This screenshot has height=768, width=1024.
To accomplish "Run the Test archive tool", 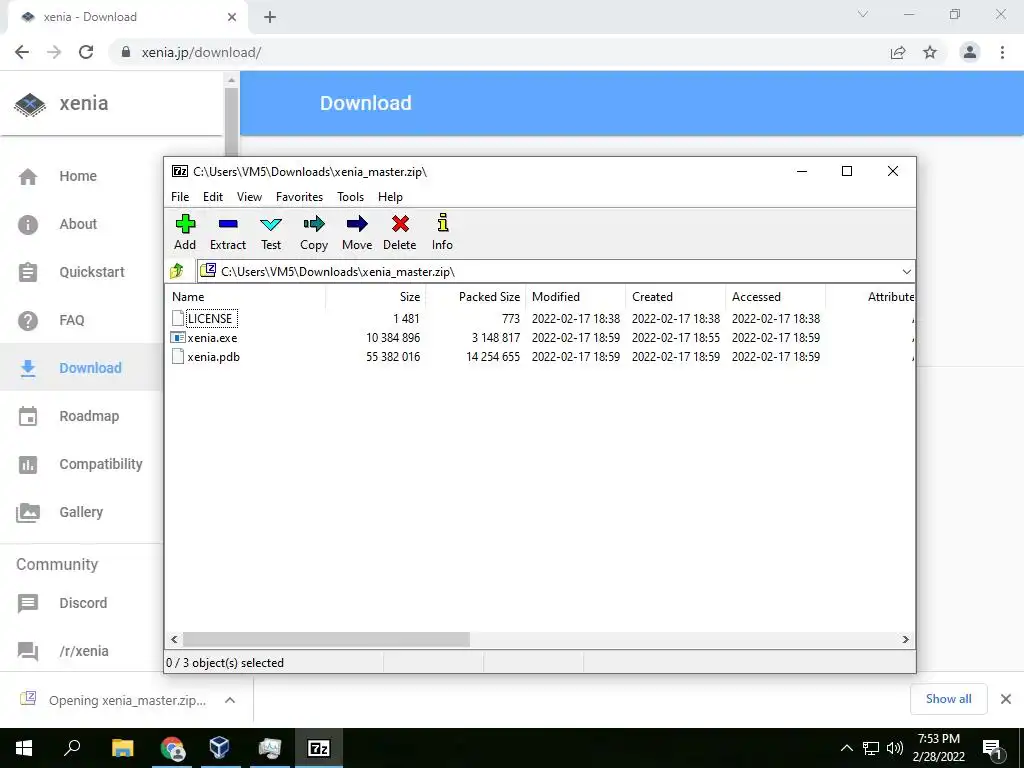I will pyautogui.click(x=271, y=232).
